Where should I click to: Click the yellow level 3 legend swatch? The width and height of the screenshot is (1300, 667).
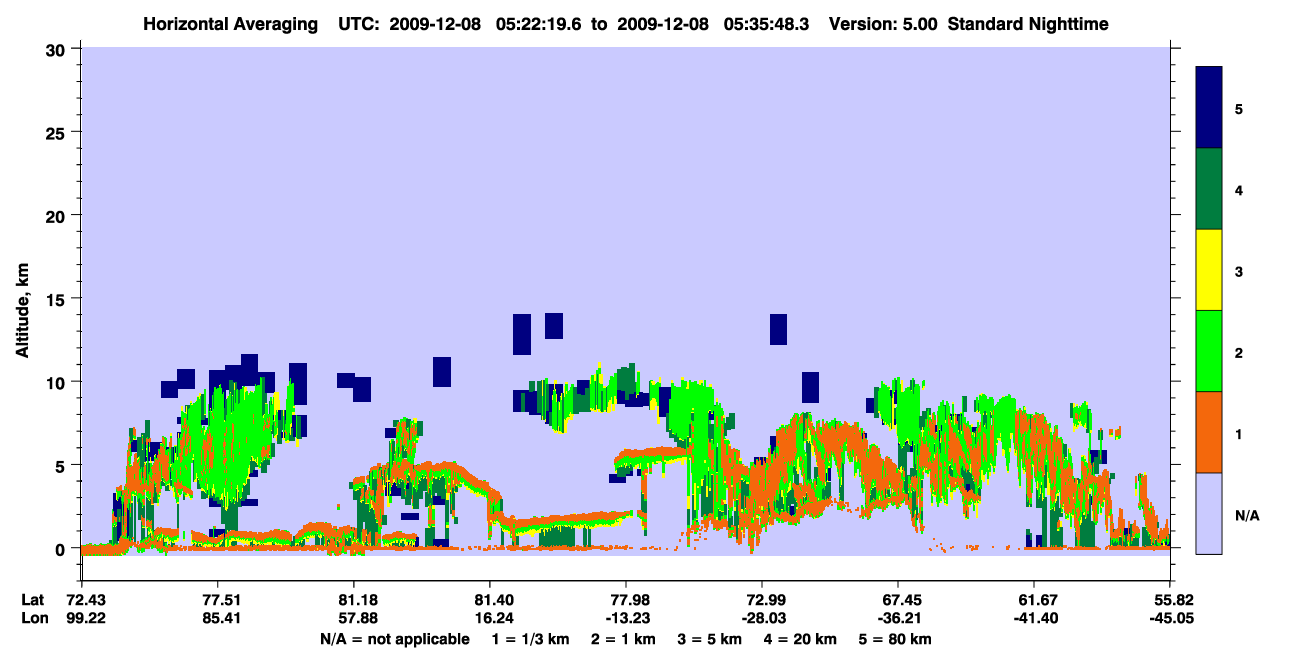(x=1209, y=270)
